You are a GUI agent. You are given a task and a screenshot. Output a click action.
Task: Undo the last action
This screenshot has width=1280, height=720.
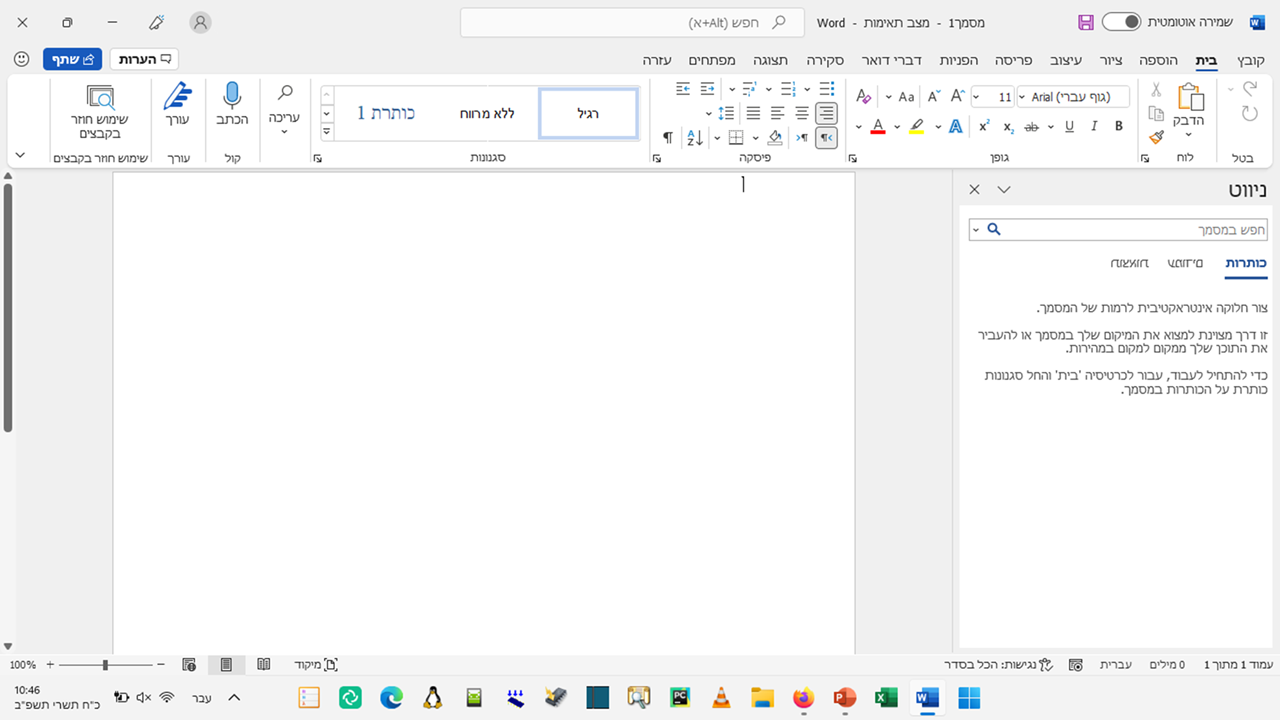[x=1249, y=88]
